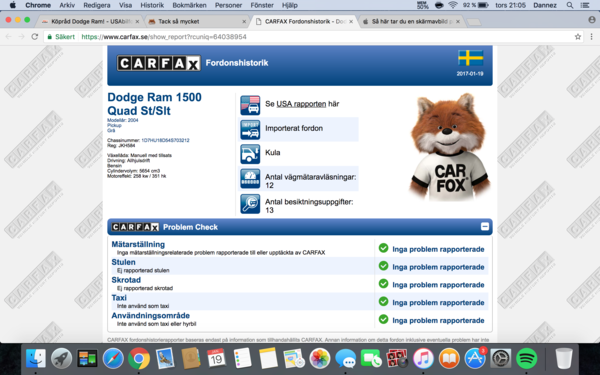600x375 pixels.
Task: Click the Skrotad heading
Action: coord(126,280)
